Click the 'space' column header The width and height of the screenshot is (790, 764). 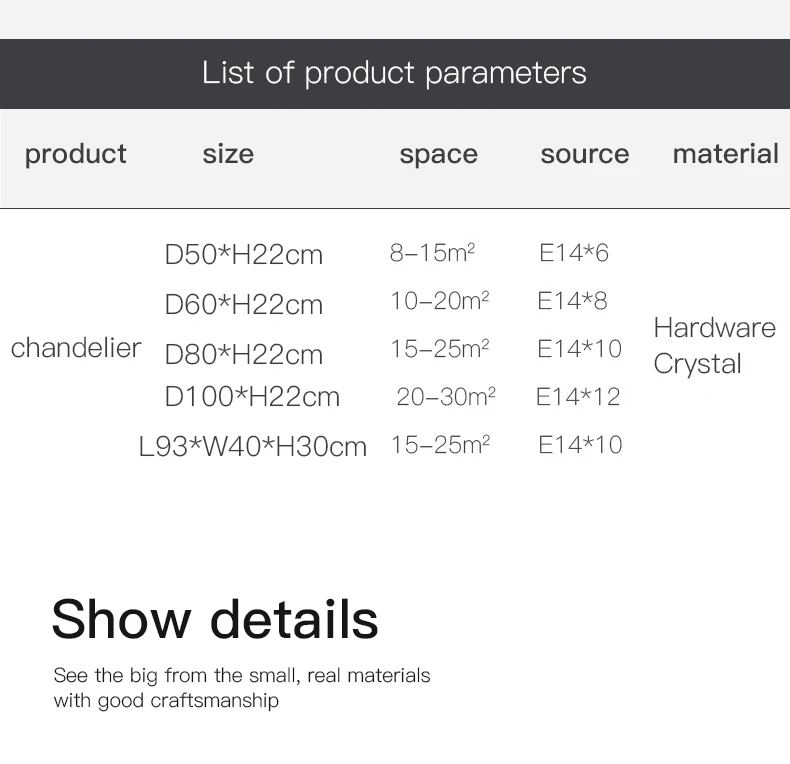tap(438, 154)
